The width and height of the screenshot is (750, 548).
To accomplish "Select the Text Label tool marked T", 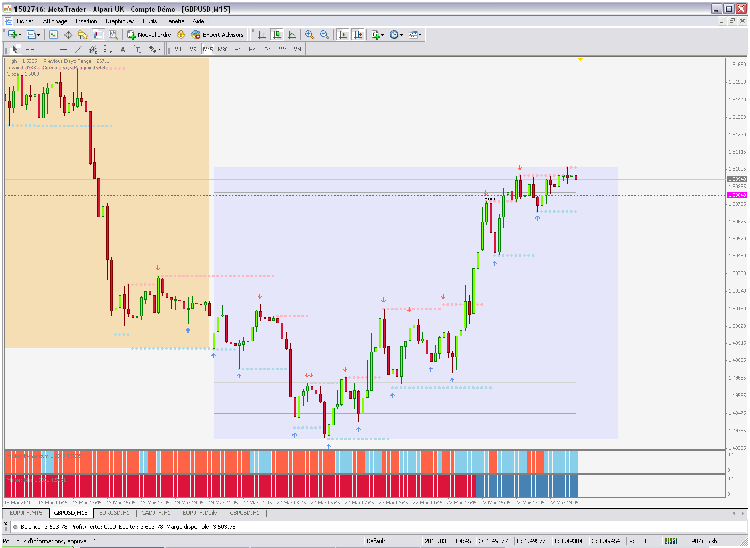I will click(x=138, y=49).
